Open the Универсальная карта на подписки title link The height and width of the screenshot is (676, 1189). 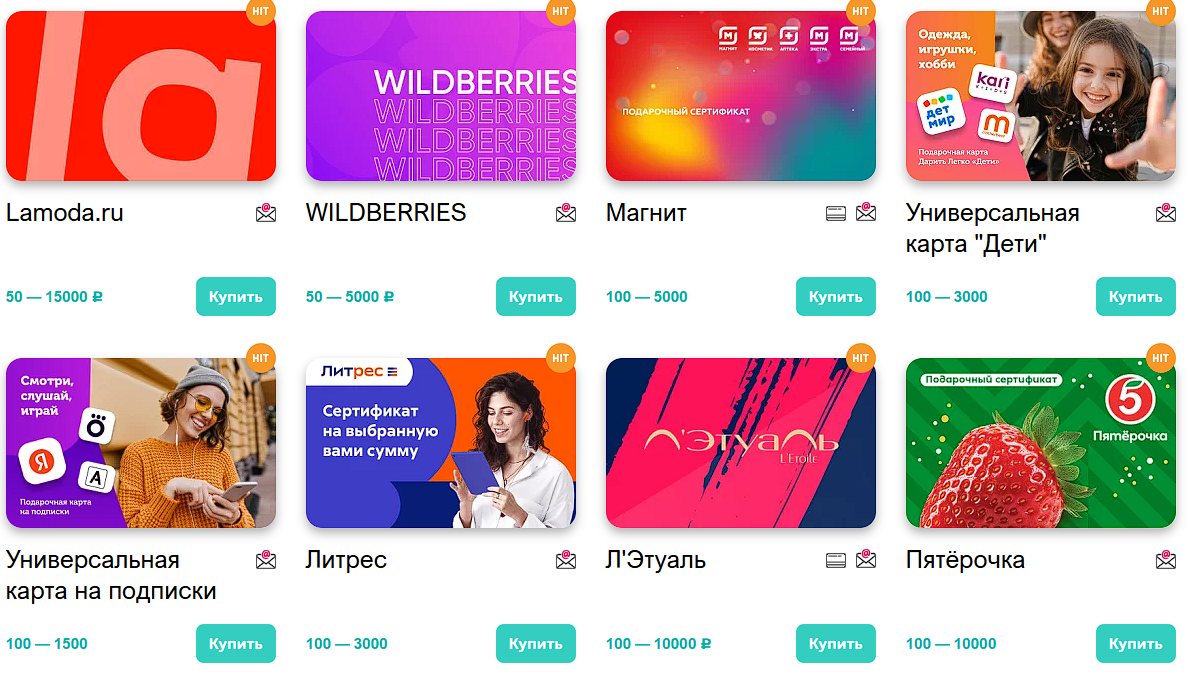click(111, 575)
